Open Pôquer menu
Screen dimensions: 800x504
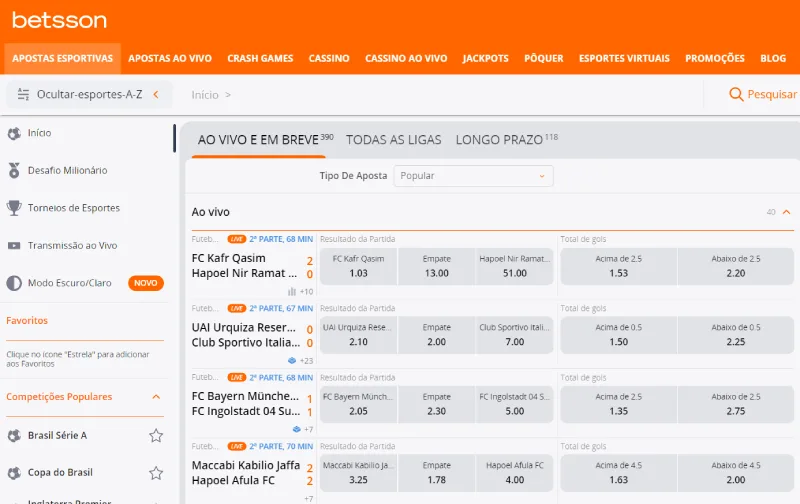point(544,59)
